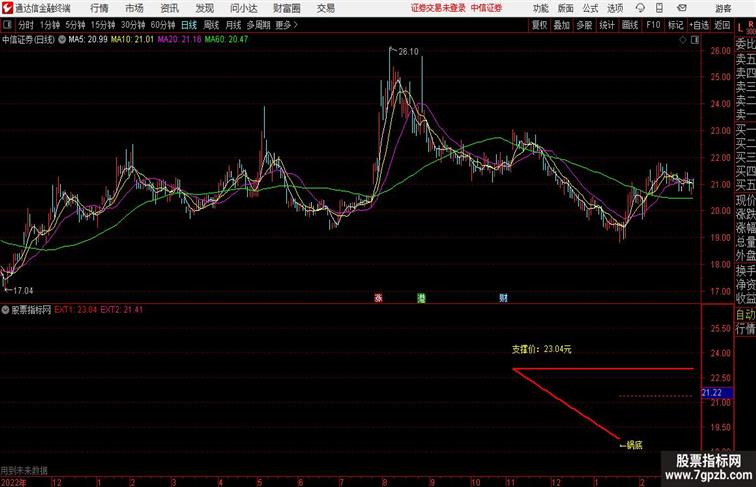Viewport: 756px width, 487px height.
Task: Click the 2022年 date axis label
Action: pos(14,482)
